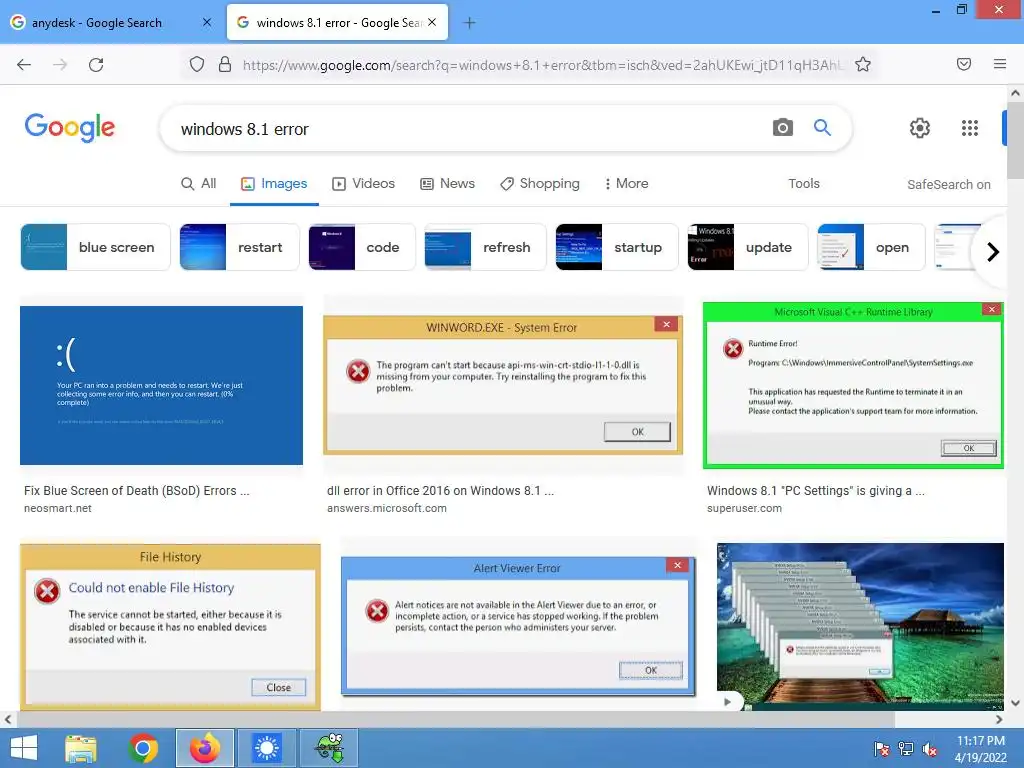This screenshot has height=768, width=1024.
Task: Visit answers.microsoft.com source link
Action: tap(387, 508)
